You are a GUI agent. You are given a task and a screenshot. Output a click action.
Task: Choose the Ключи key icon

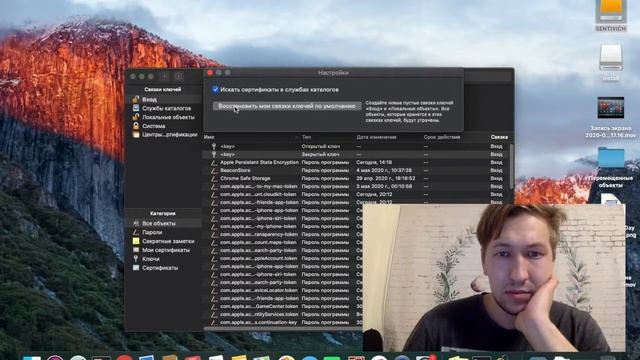tap(136, 259)
